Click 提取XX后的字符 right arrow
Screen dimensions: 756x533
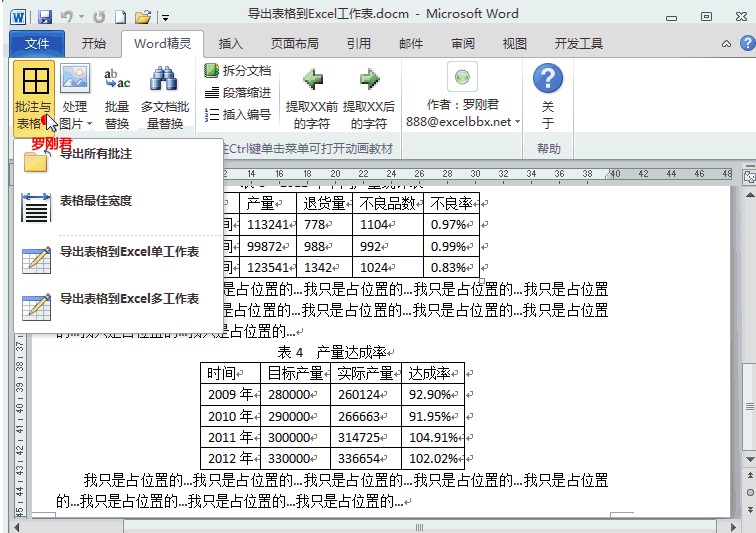click(369, 98)
